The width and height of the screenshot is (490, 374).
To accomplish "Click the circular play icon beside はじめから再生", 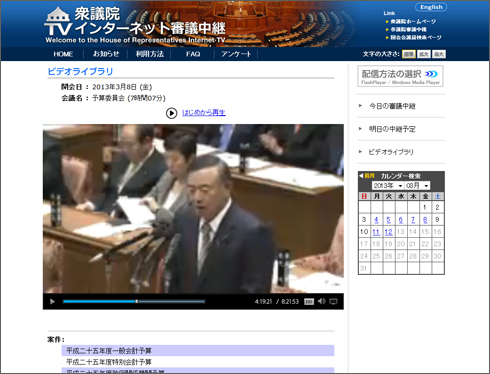I will click(x=171, y=113).
